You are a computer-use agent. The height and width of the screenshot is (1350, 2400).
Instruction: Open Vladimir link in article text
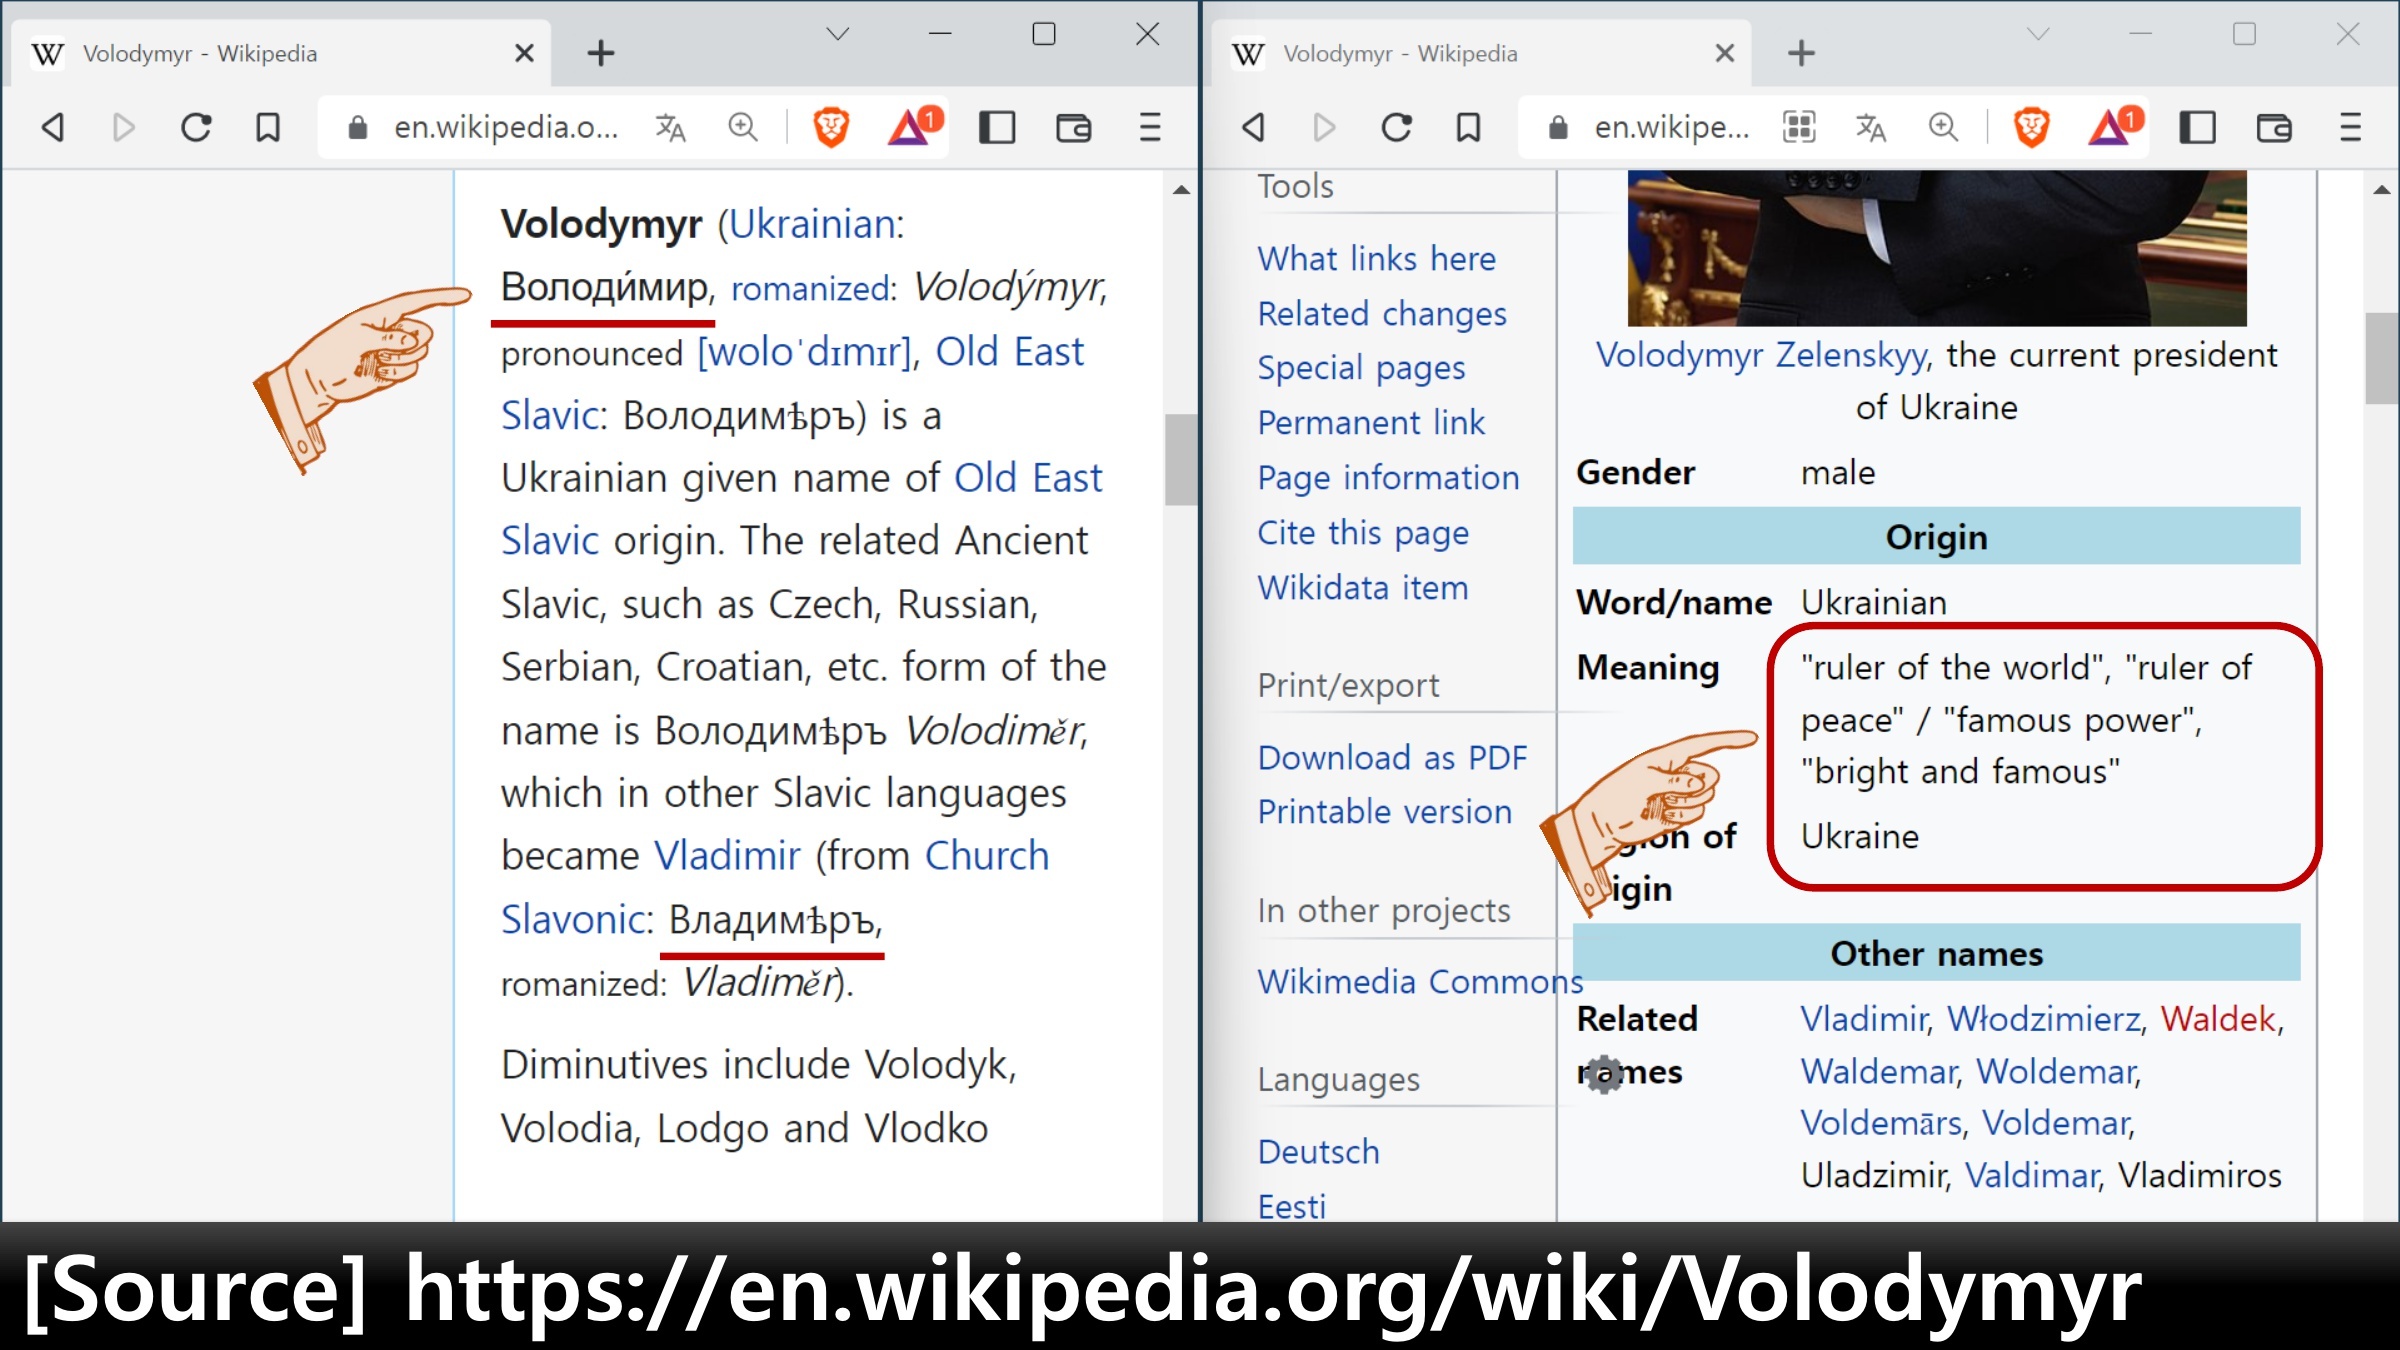(x=727, y=856)
